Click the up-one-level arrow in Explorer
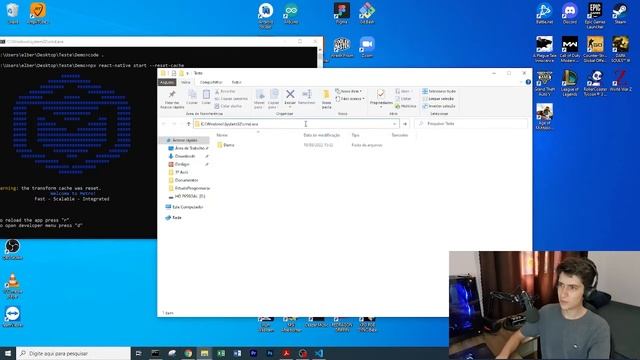 (x=188, y=124)
